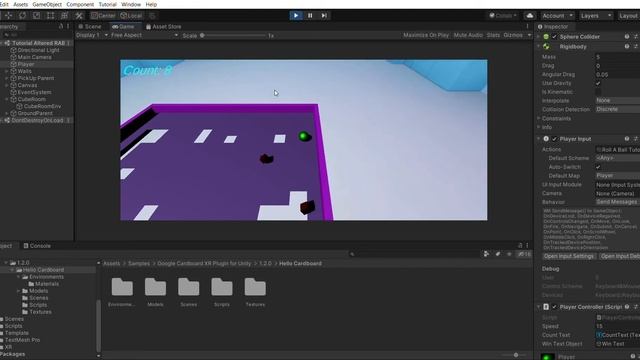This screenshot has height=360, width=640.
Task: Toggle Use Gravity checkbox
Action: pyautogui.click(x=598, y=83)
